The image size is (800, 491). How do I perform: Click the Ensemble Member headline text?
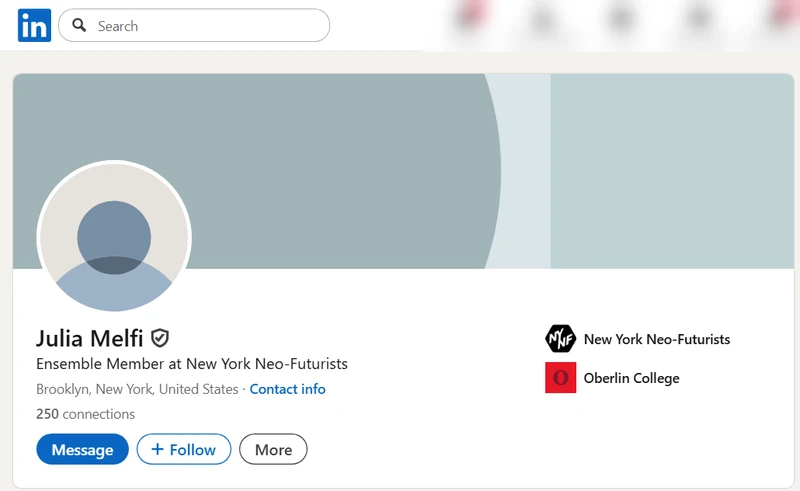[x=192, y=364]
